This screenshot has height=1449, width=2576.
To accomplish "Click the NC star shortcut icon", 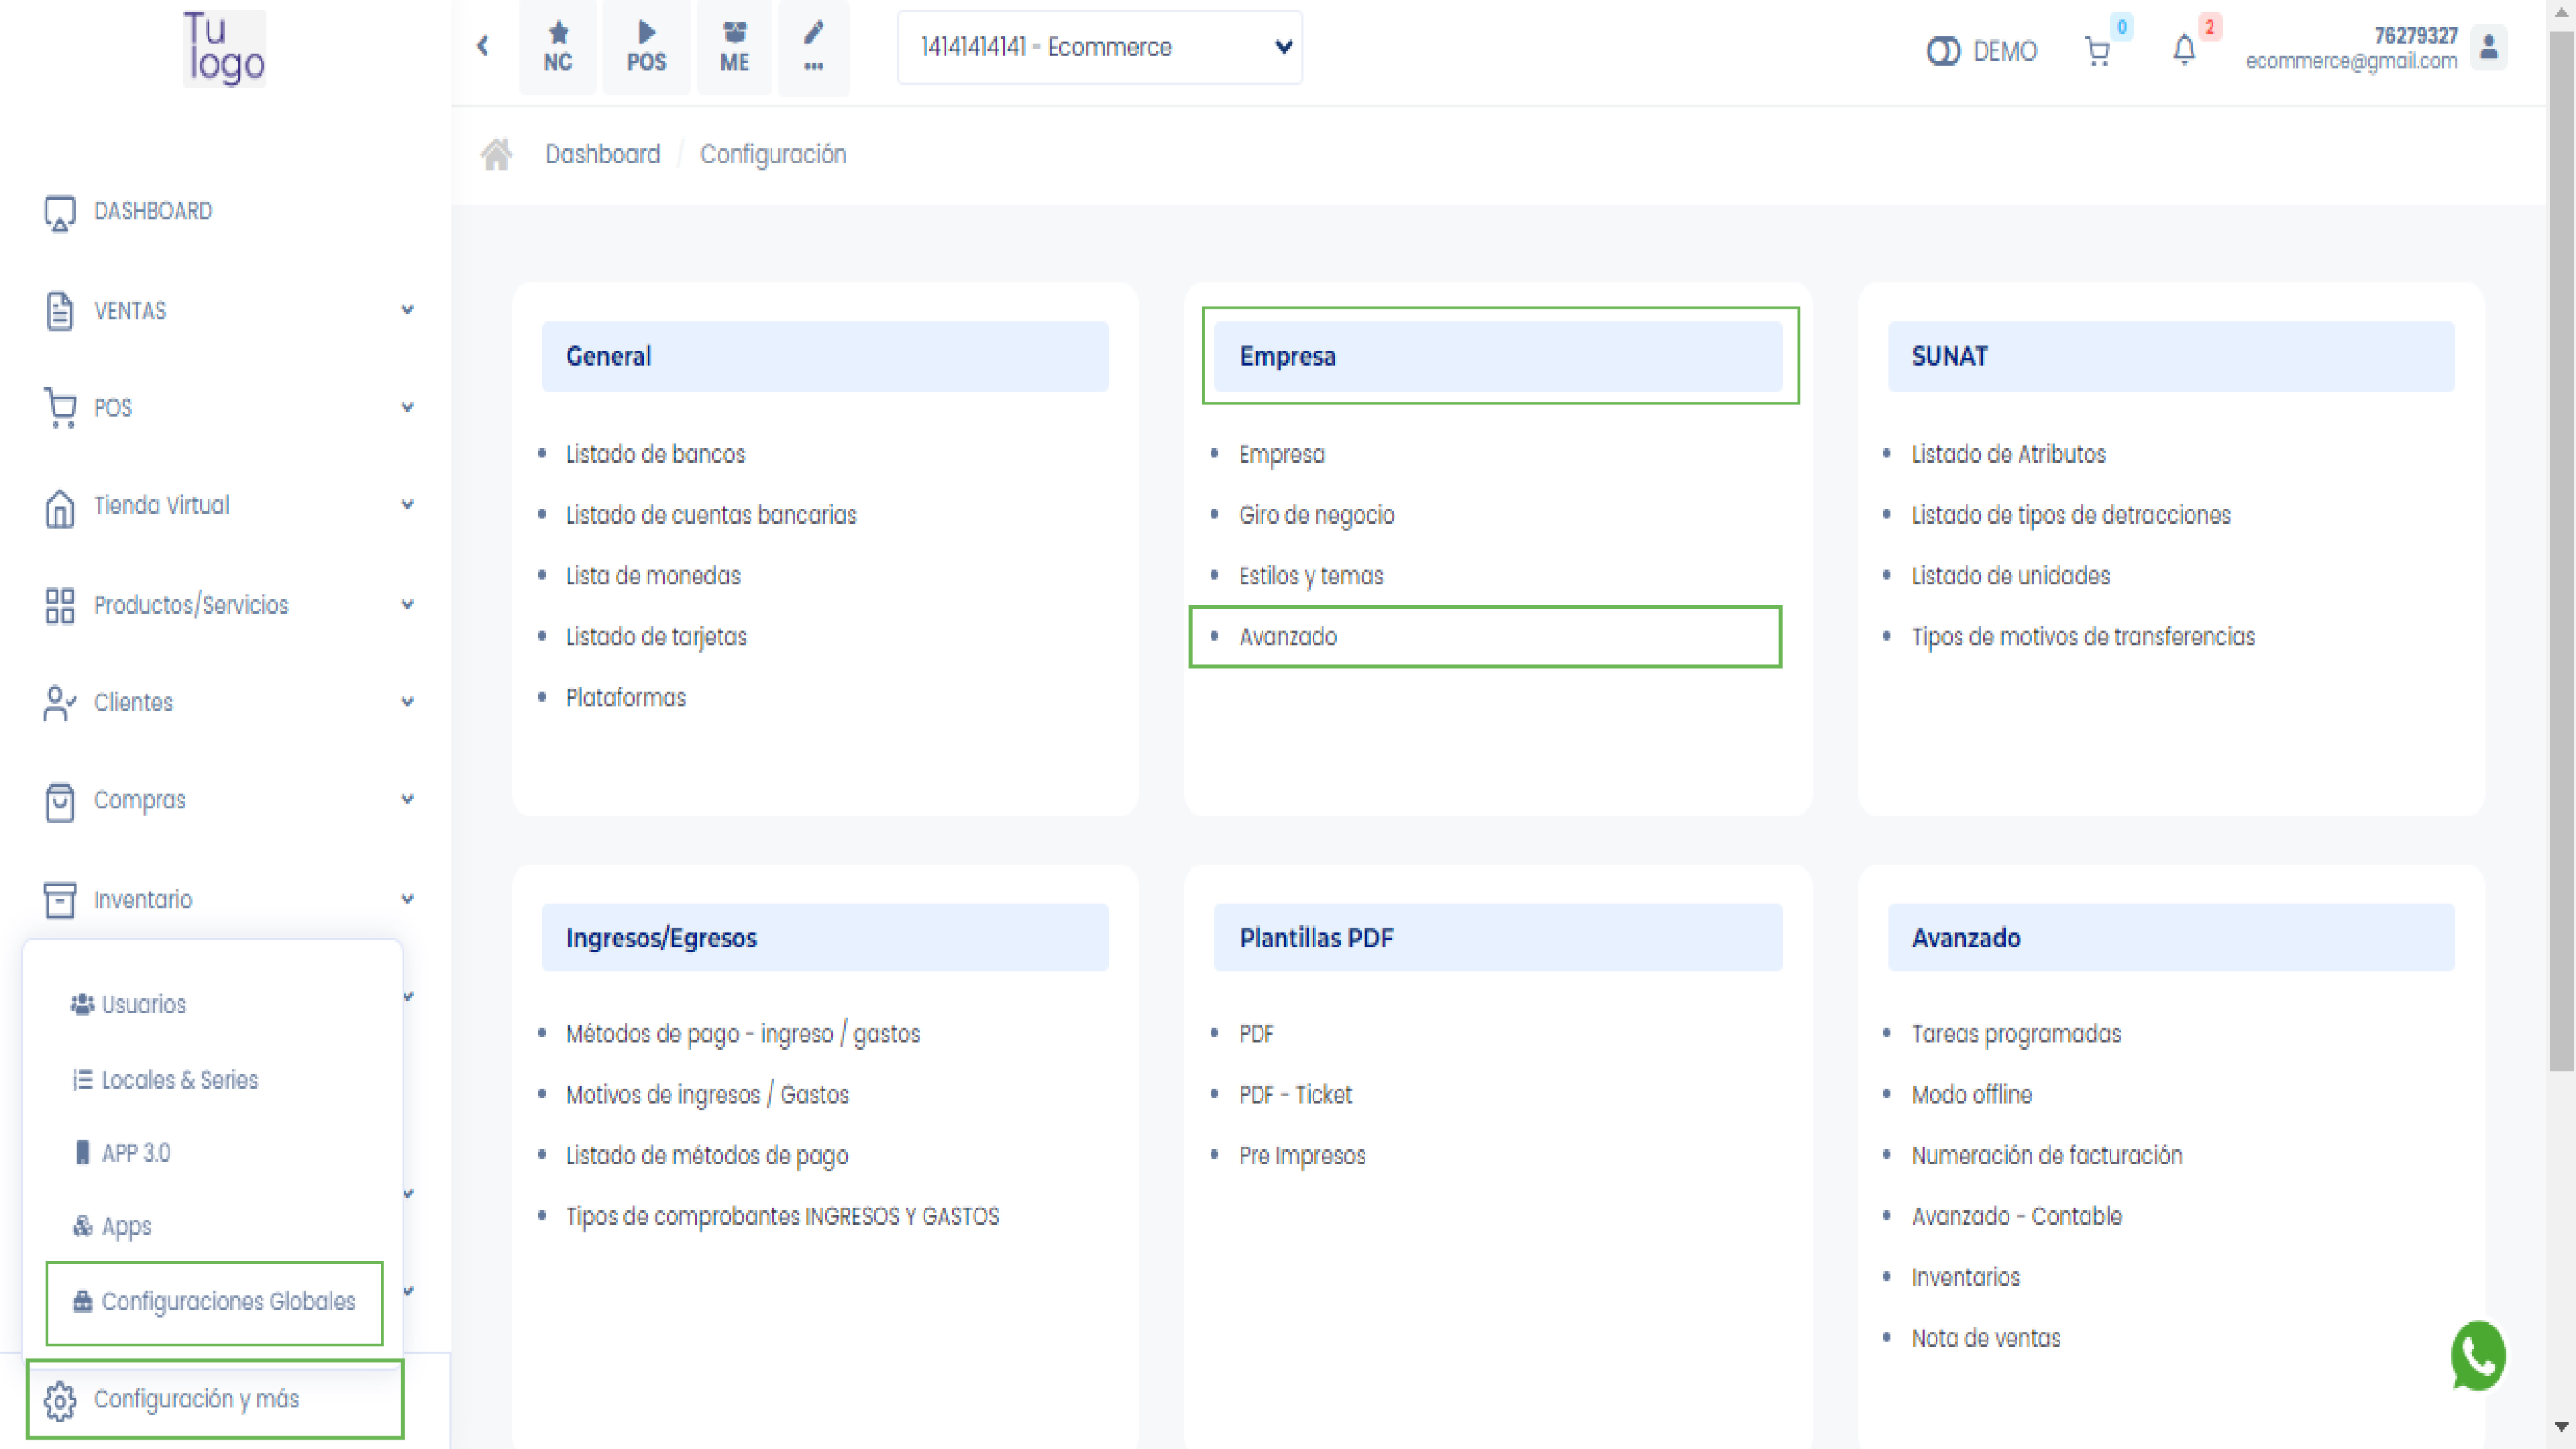I will (557, 46).
